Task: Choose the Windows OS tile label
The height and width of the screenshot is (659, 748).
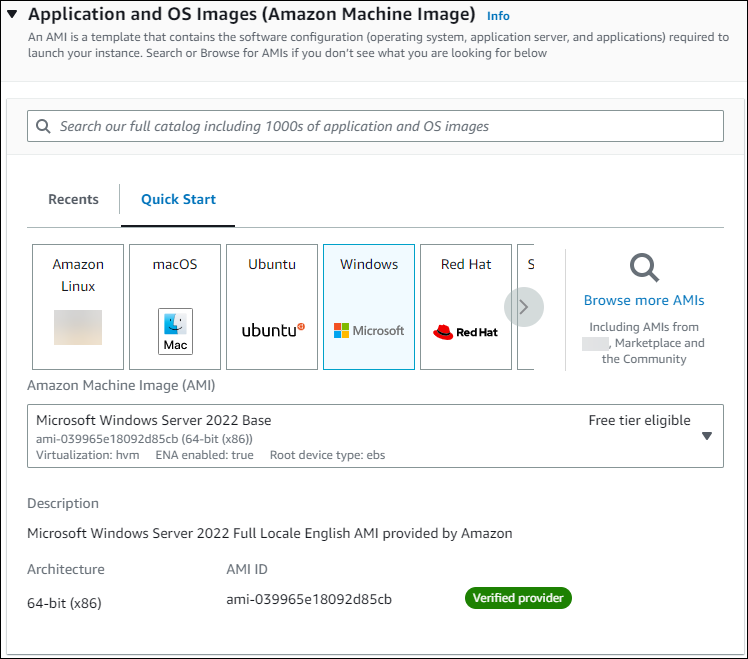Action: click(x=369, y=265)
